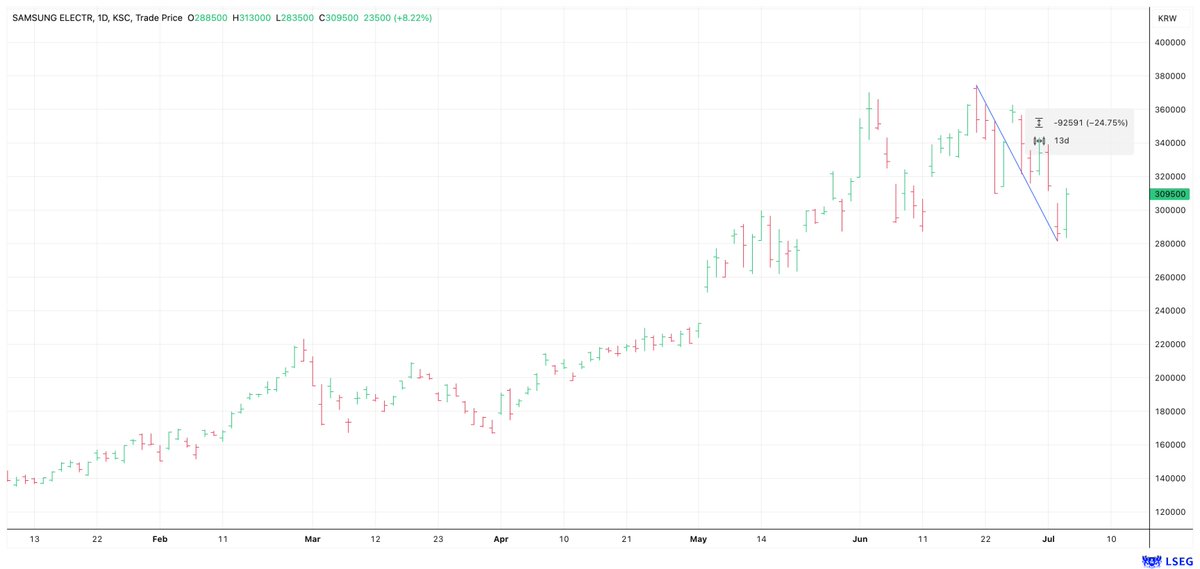Click the close value C309500 in header
Screen dimensions: 1200x569
(339, 18)
